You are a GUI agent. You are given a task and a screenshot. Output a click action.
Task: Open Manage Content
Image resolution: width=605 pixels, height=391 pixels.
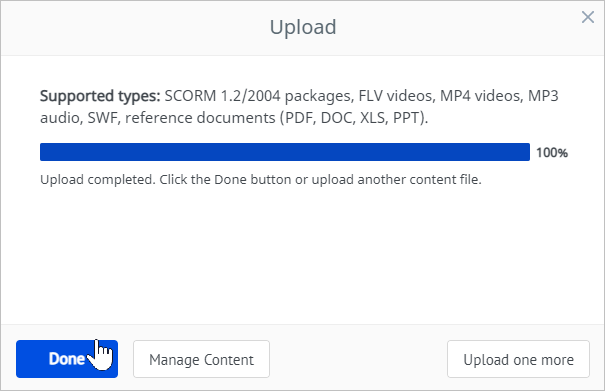pos(201,359)
